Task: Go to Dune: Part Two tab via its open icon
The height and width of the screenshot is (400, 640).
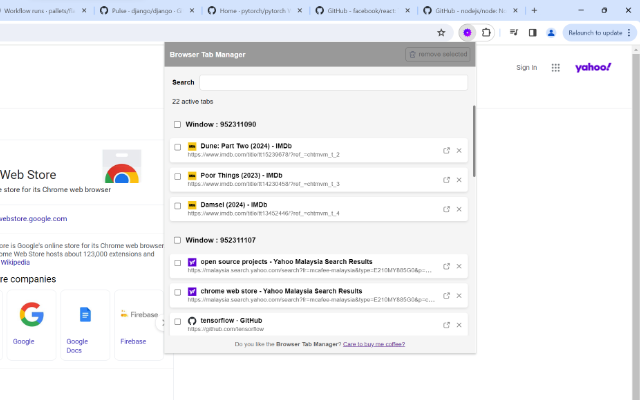Action: pos(447,151)
